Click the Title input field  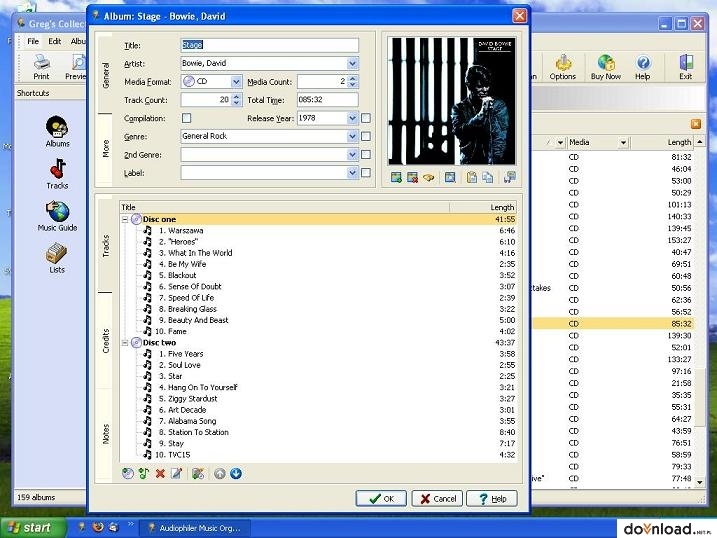[x=269, y=45]
